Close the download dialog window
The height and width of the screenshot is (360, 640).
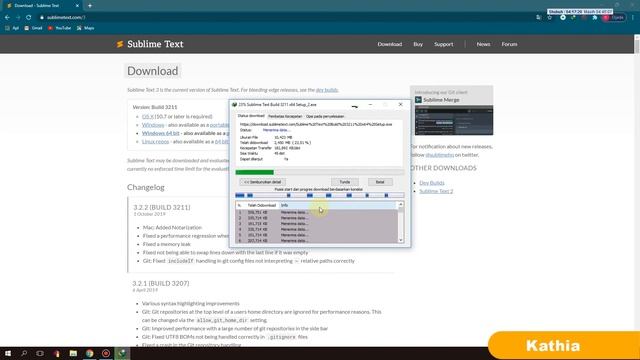(400, 105)
